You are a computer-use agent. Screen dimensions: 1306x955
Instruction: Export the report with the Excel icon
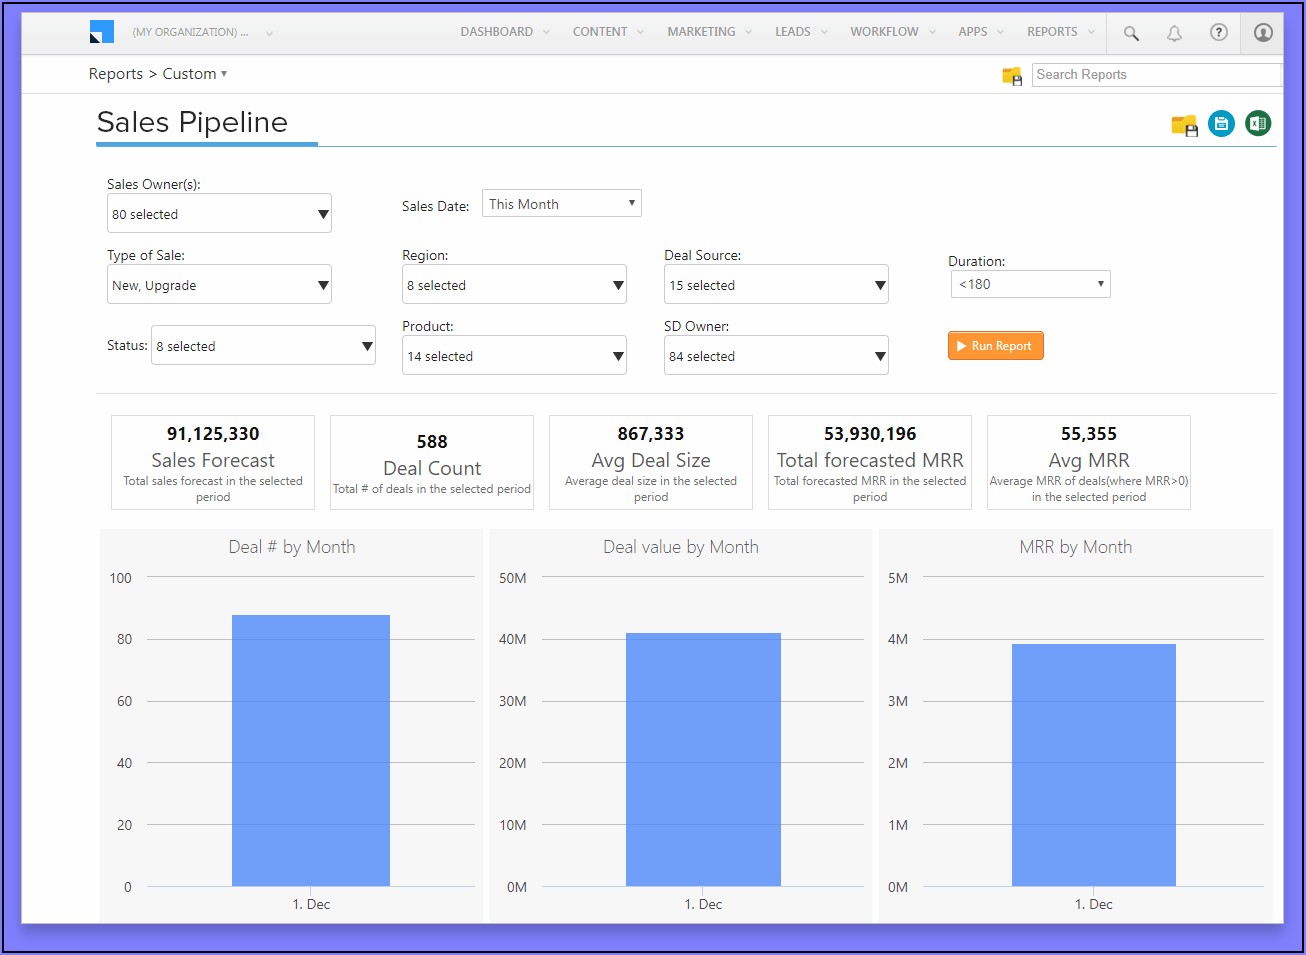coord(1257,124)
